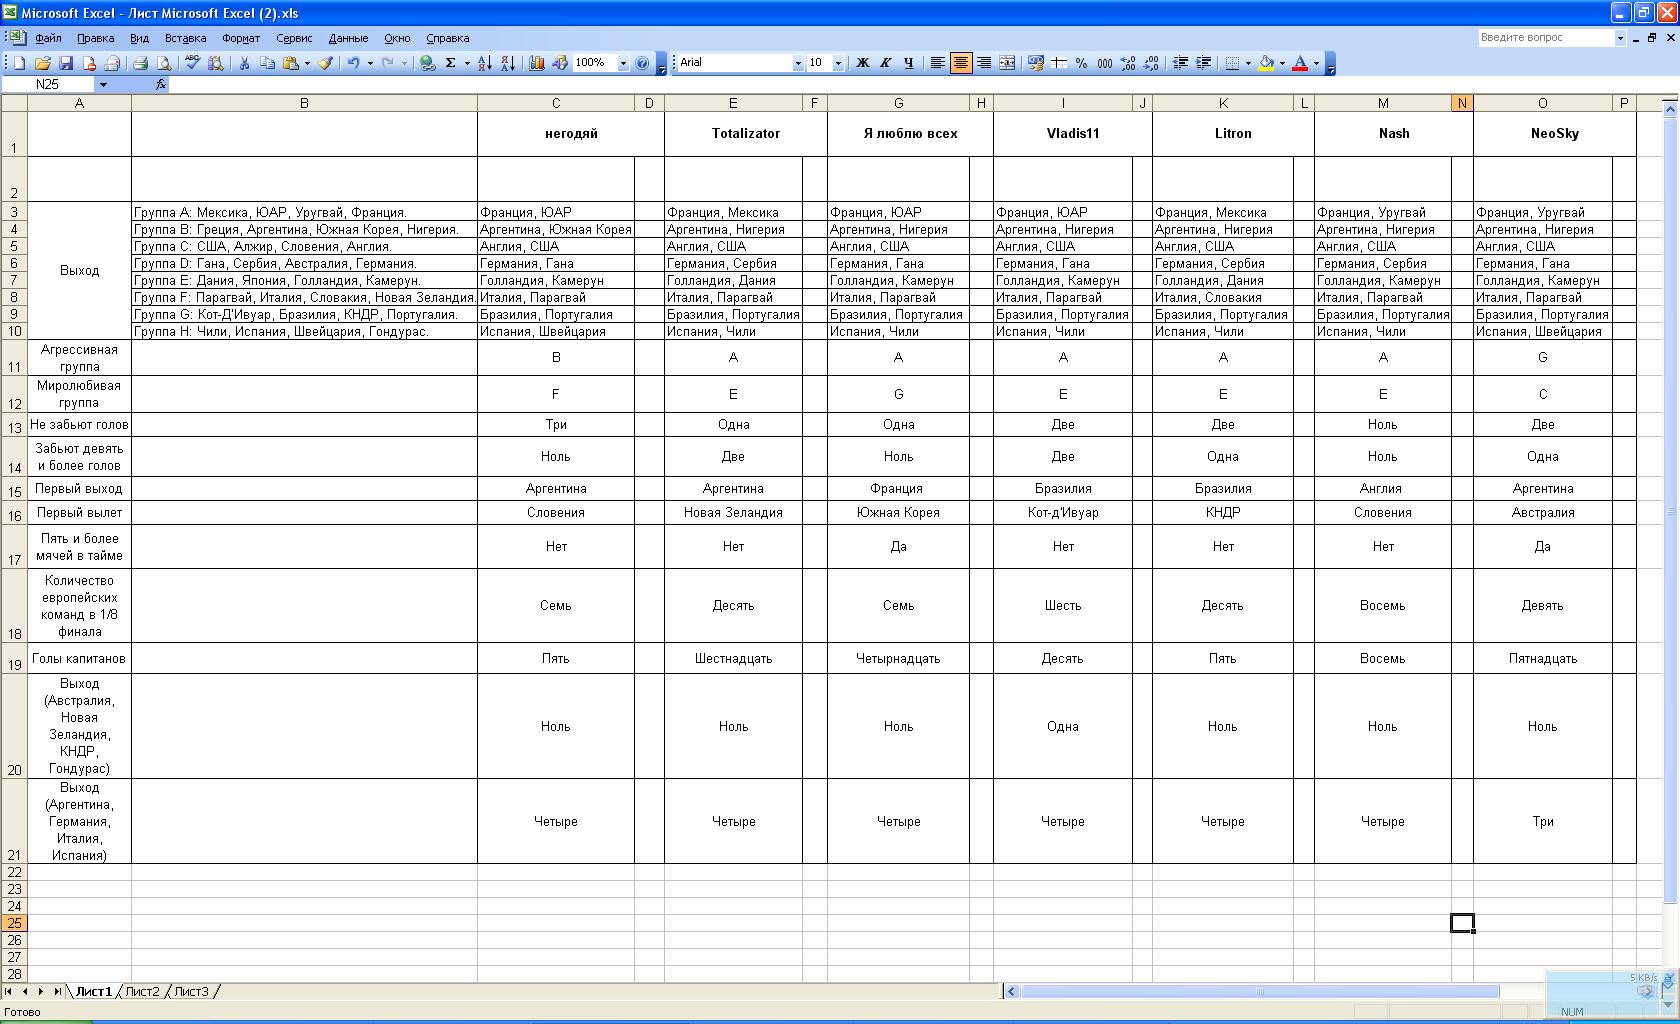Image resolution: width=1680 pixels, height=1024 pixels.
Task: Select column C header
Action: (x=556, y=103)
